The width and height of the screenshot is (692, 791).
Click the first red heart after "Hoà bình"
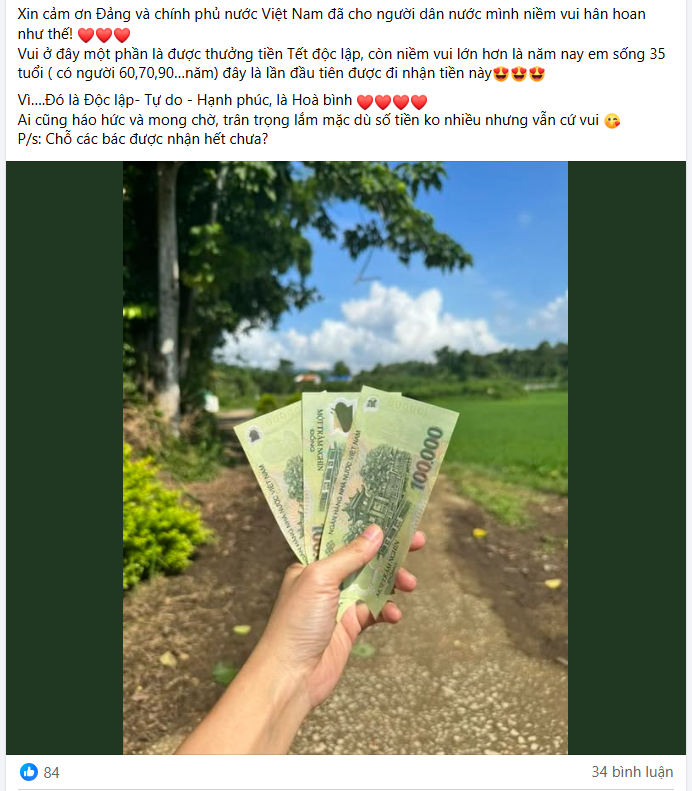click(365, 102)
